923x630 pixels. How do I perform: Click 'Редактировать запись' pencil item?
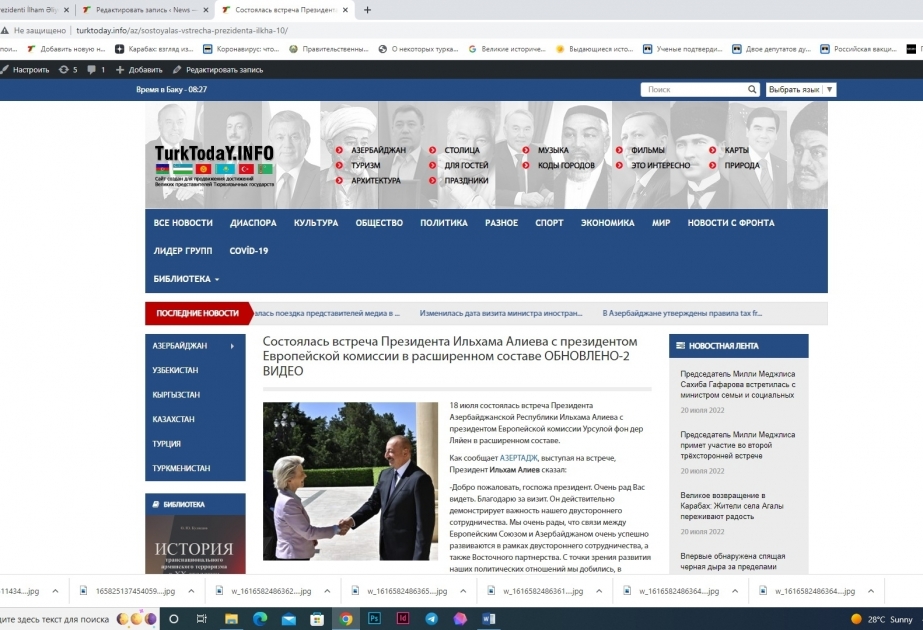[x=218, y=69]
